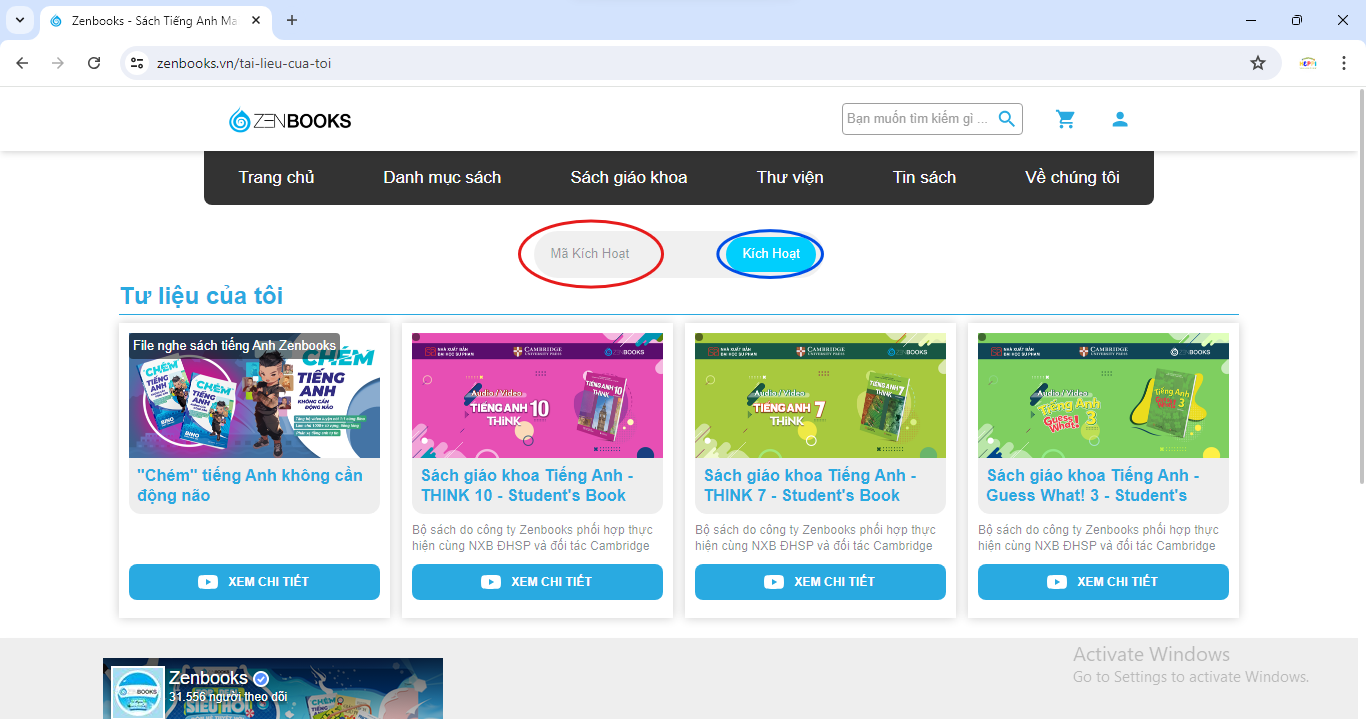Expand the tab search dropdown arrow
The image size is (1366, 719).
click(x=19, y=20)
